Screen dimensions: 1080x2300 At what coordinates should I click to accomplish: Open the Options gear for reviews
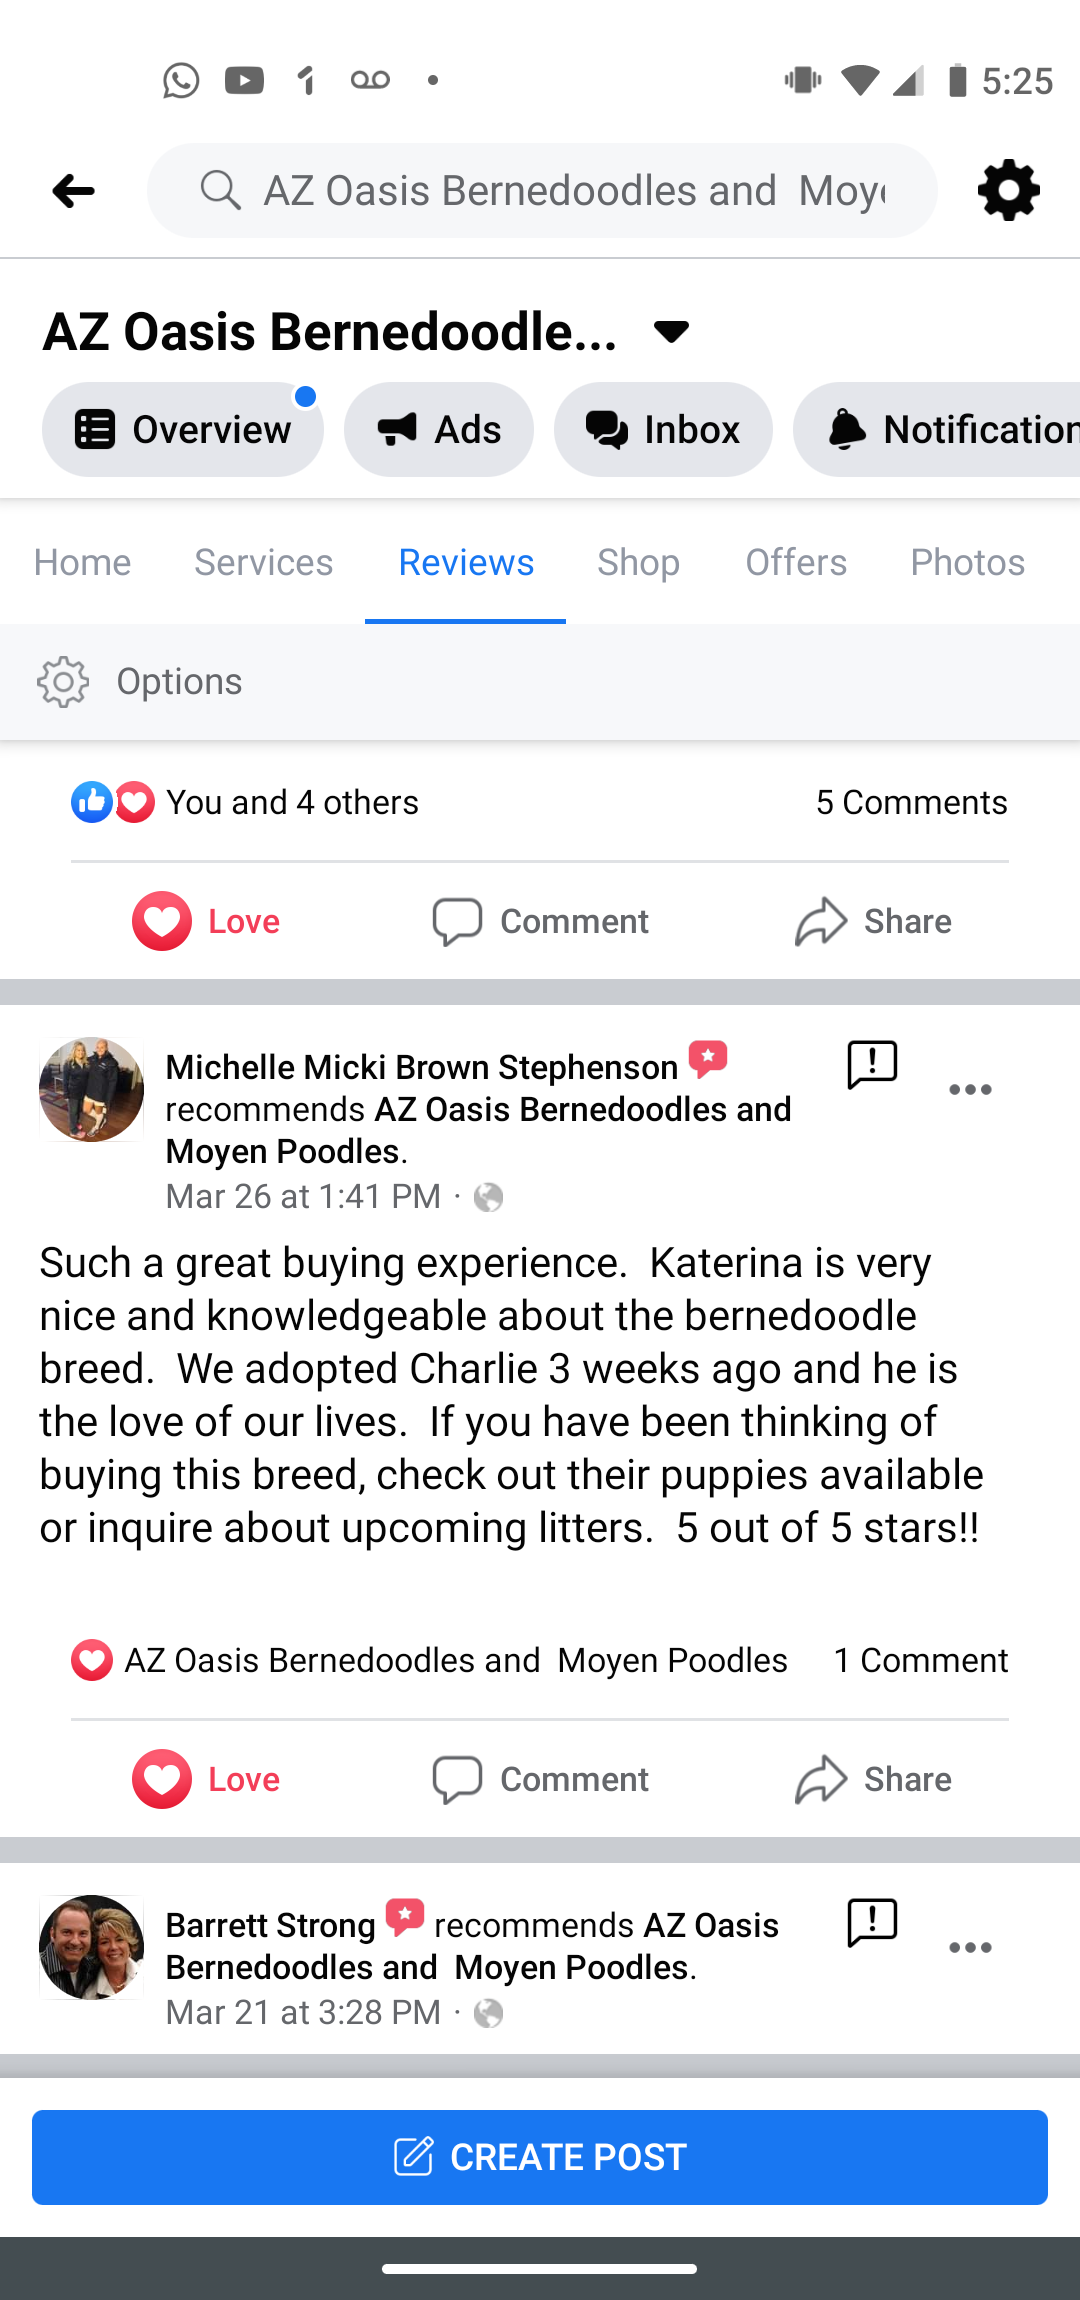[63, 682]
